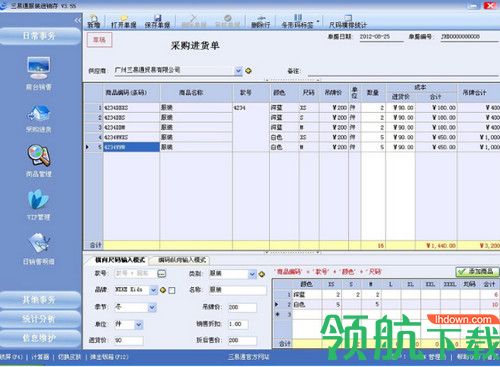The width and height of the screenshot is (500, 367).
Task: Click the 删除行 delete row toolbar icon
Action: click(x=261, y=21)
